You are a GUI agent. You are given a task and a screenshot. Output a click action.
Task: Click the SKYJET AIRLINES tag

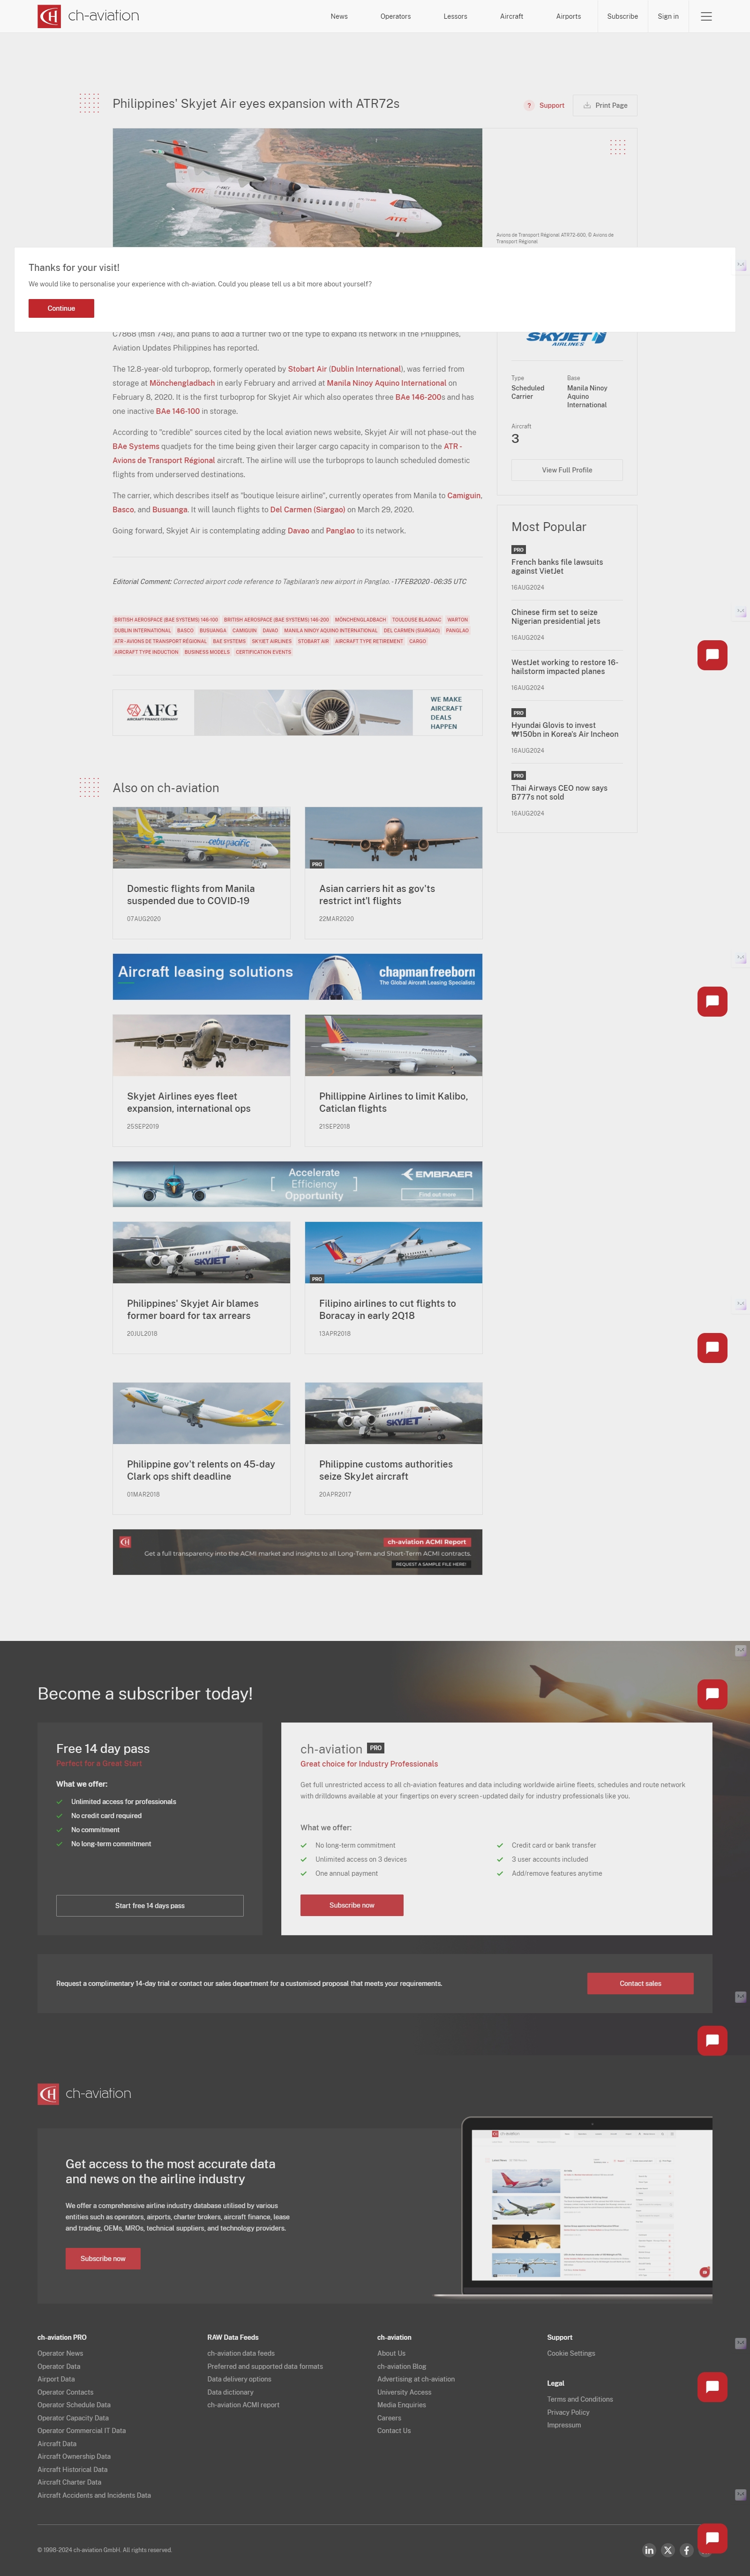[271, 641]
